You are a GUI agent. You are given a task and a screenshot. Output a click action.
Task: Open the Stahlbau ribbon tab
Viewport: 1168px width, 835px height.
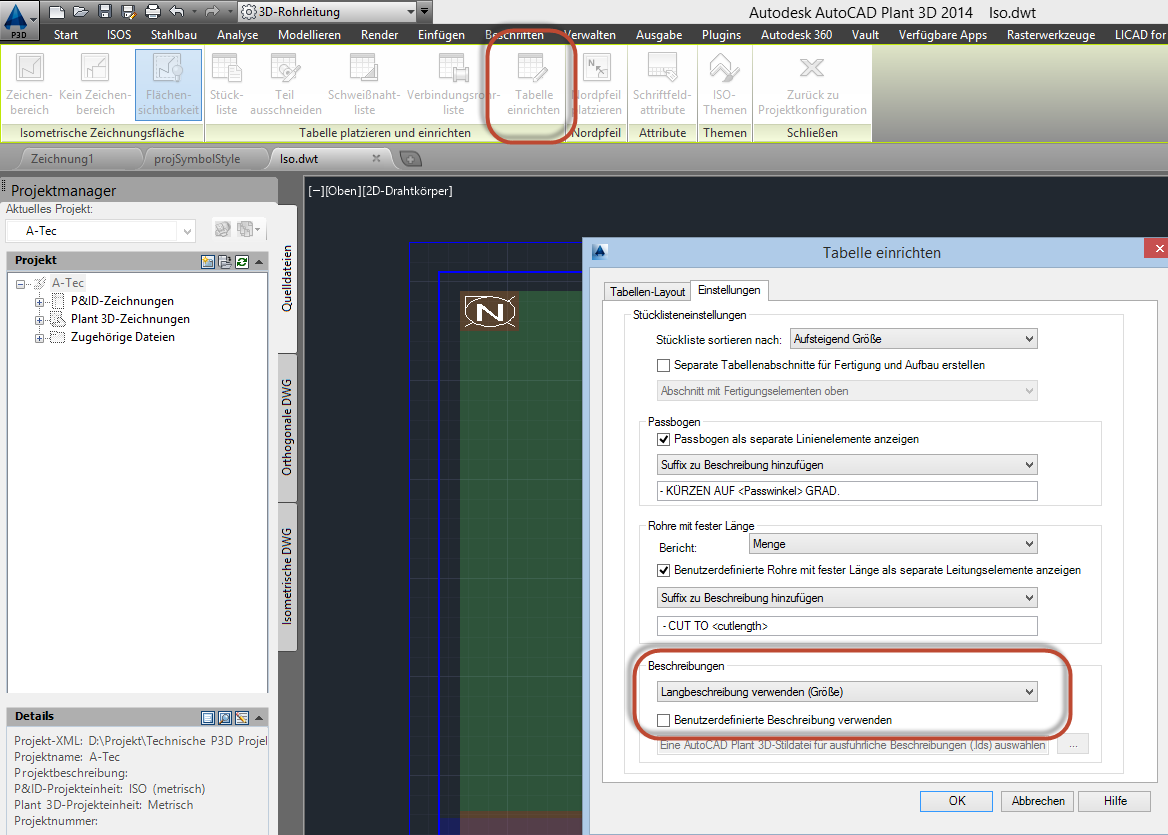pyautogui.click(x=174, y=34)
